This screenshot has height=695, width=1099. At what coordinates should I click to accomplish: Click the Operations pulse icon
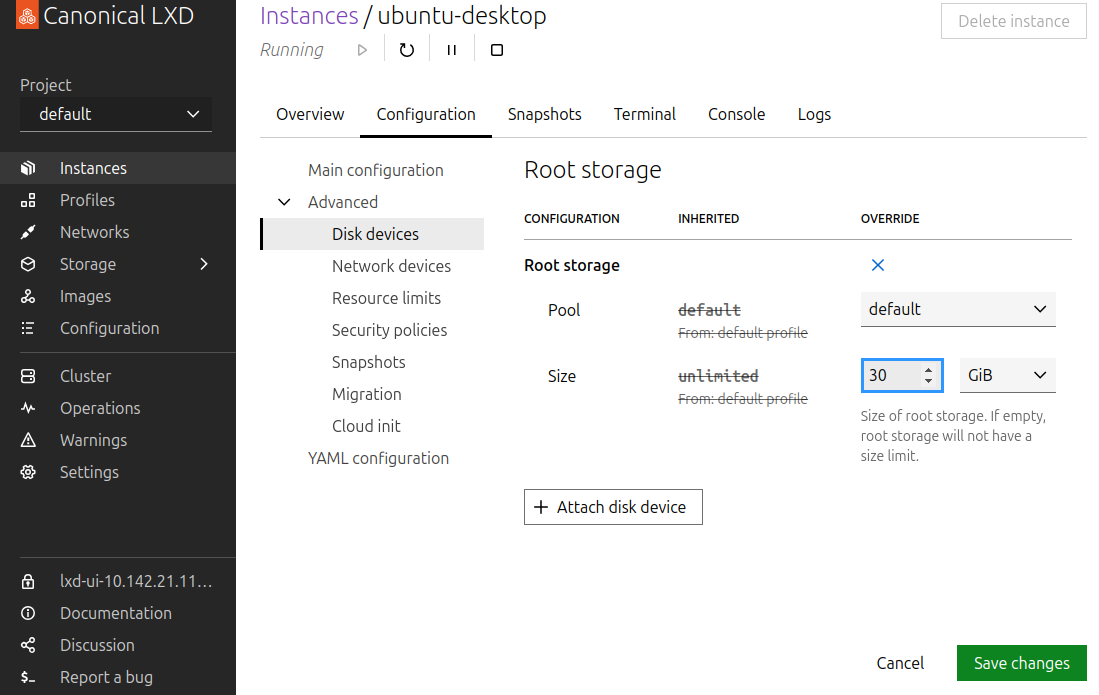point(28,408)
